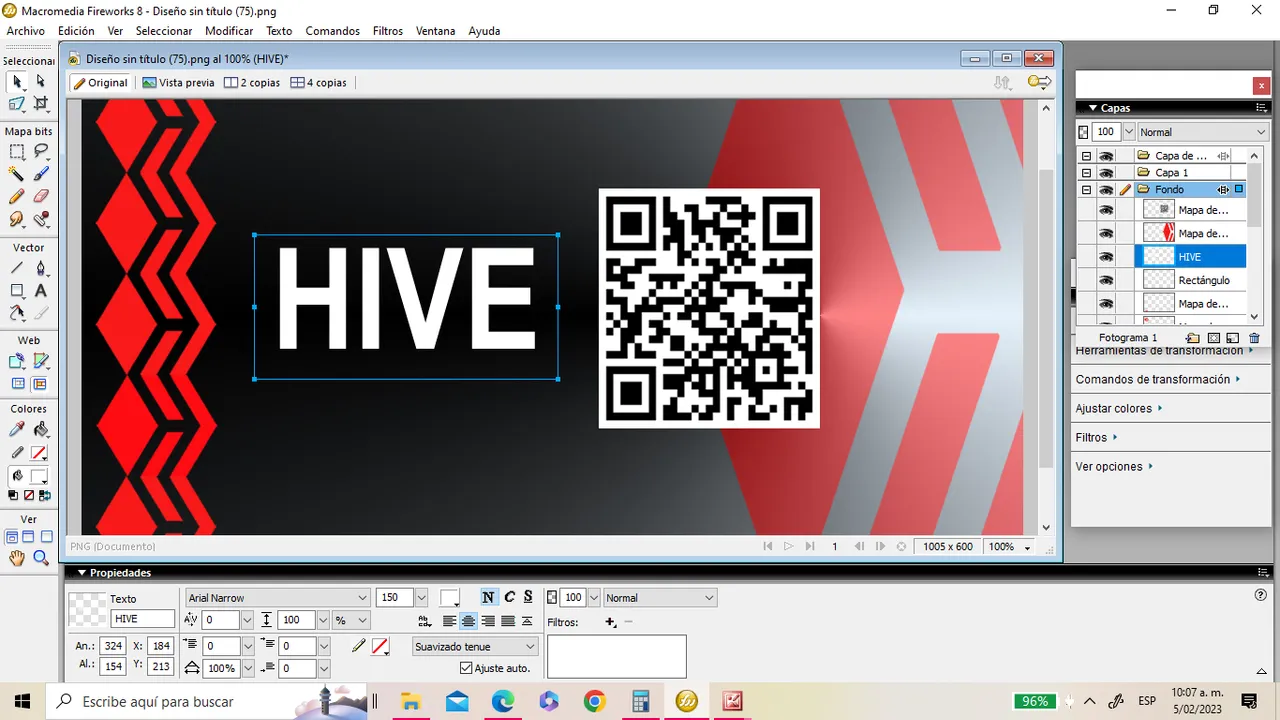Viewport: 1280px width, 720px height.
Task: Select the Slice tool
Action: pos(41,361)
